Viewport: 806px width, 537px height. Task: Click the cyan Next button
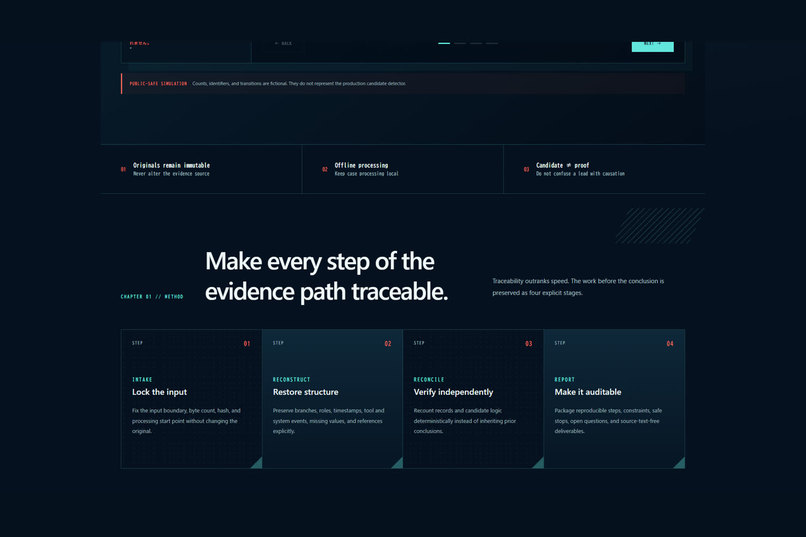coord(652,46)
